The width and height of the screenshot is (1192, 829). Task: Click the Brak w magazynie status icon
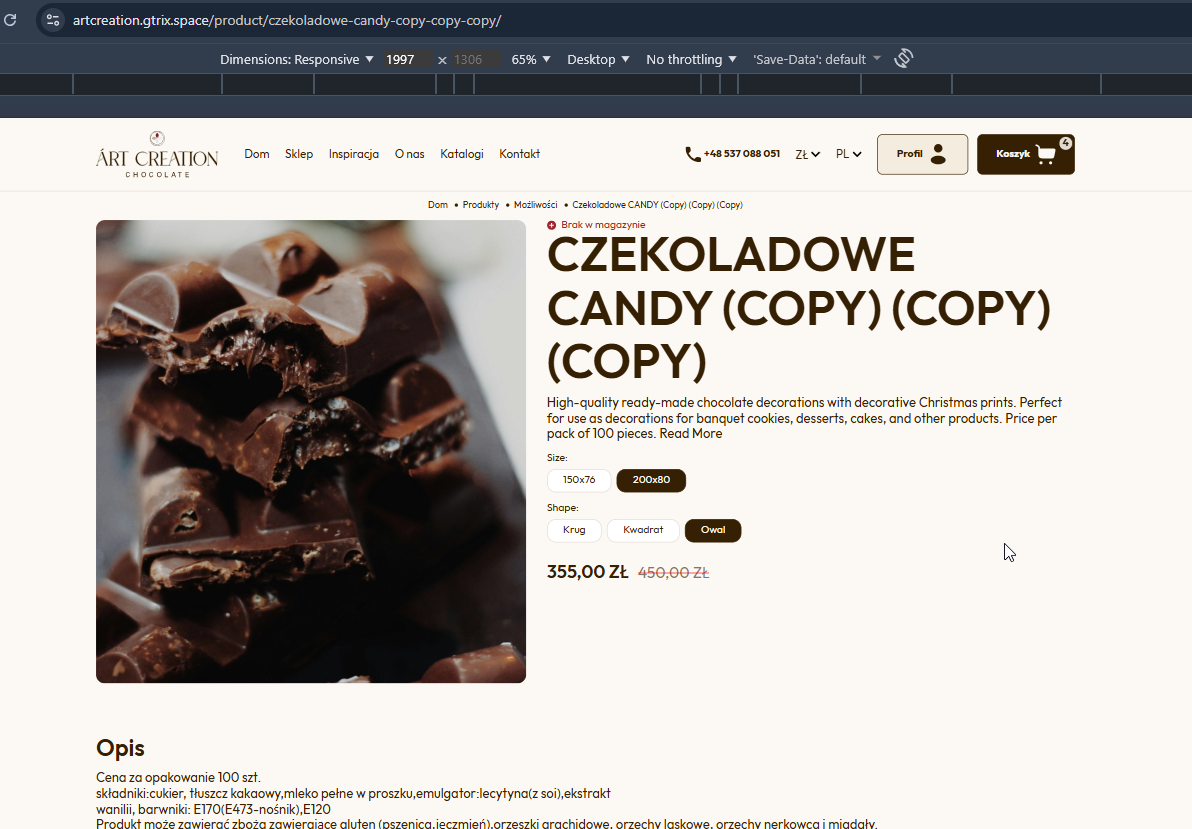[x=552, y=225]
